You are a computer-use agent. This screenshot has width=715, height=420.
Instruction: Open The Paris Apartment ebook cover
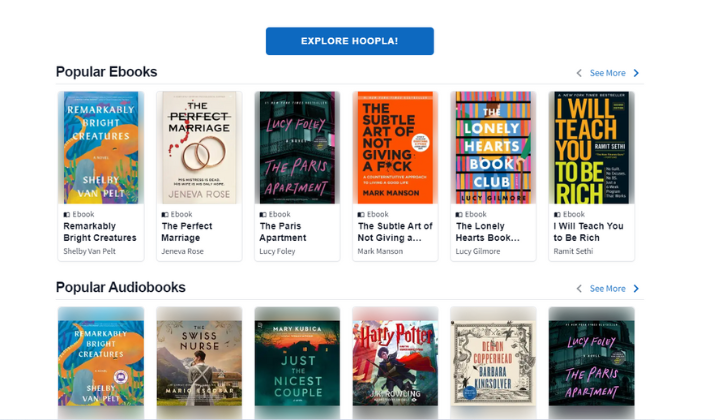tap(297, 148)
